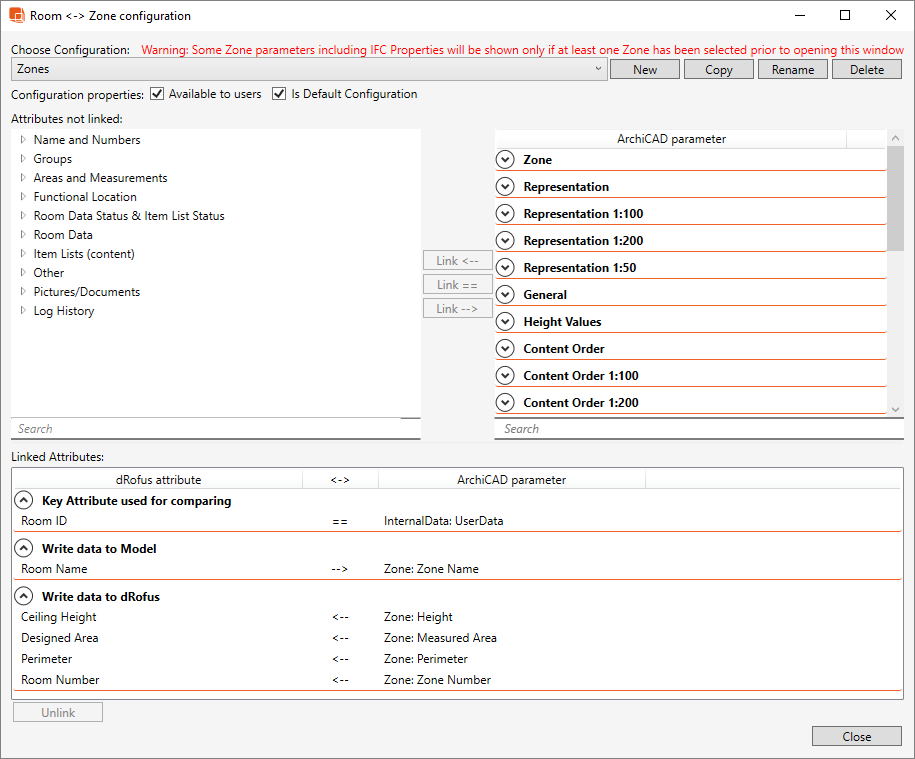Expand the General parameter group chevron

[x=505, y=295]
